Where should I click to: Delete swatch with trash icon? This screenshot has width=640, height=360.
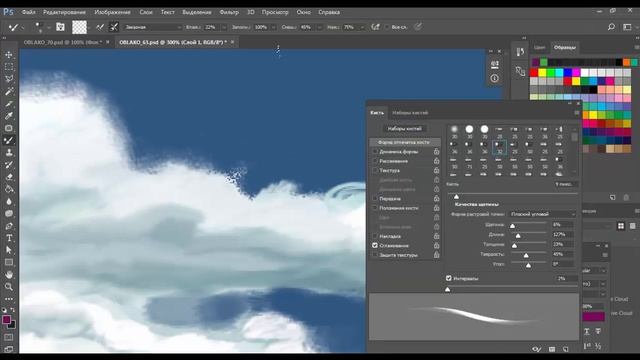click(626, 198)
